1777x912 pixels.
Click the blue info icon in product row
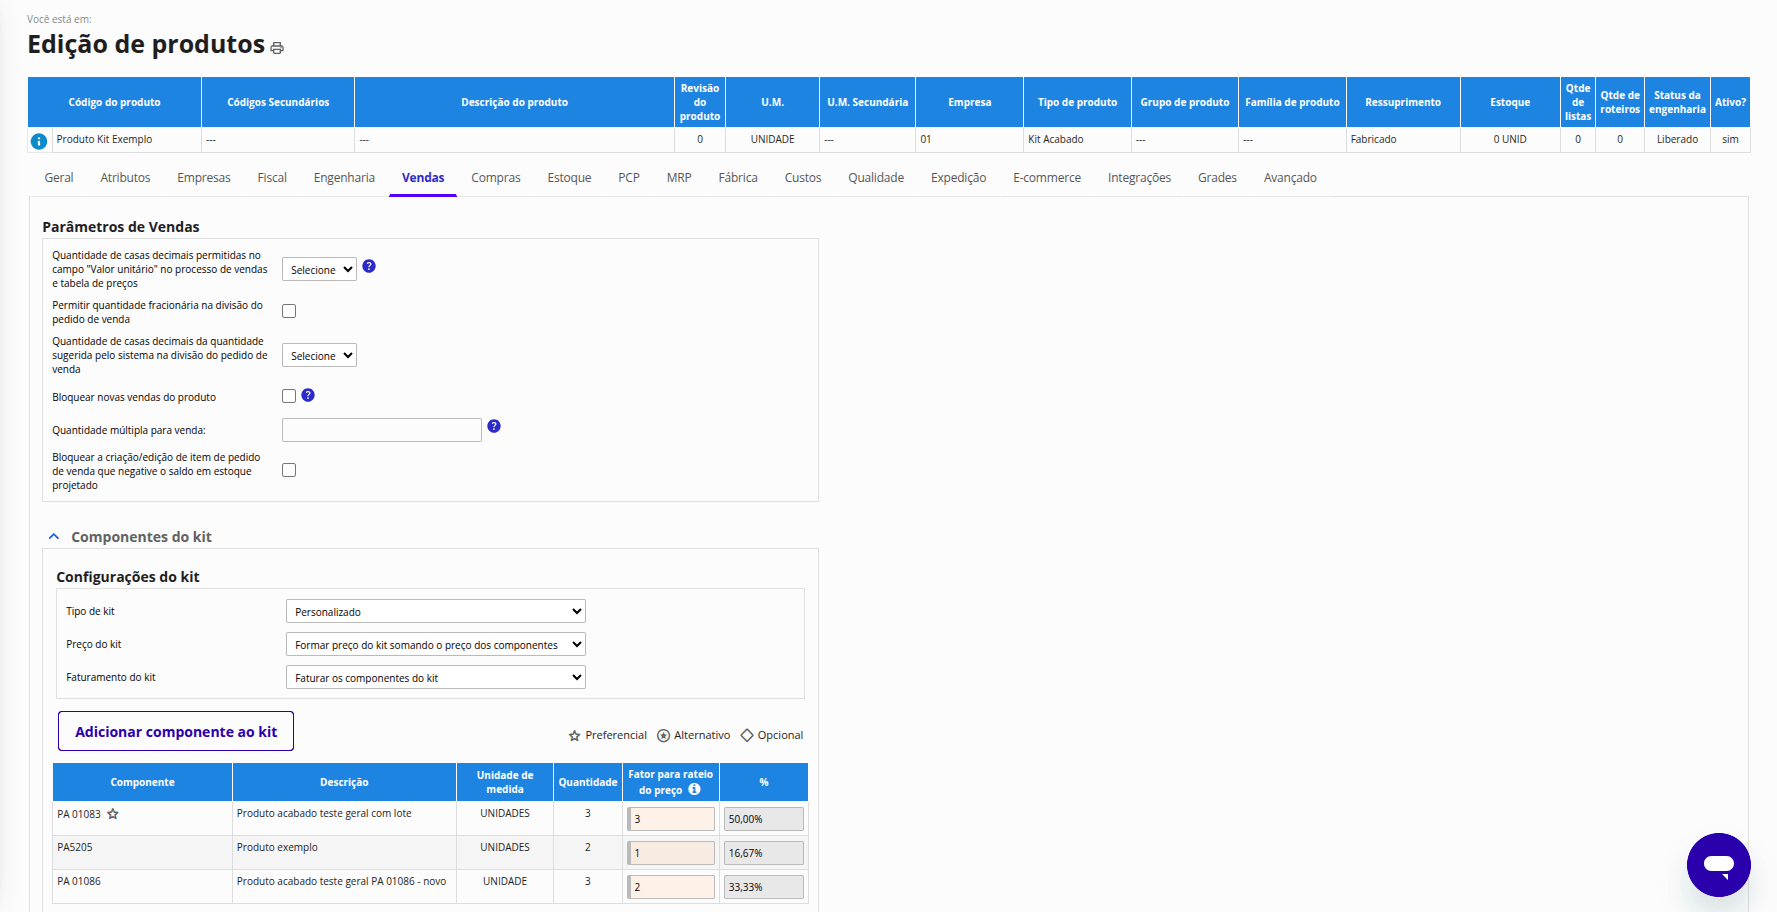[39, 141]
